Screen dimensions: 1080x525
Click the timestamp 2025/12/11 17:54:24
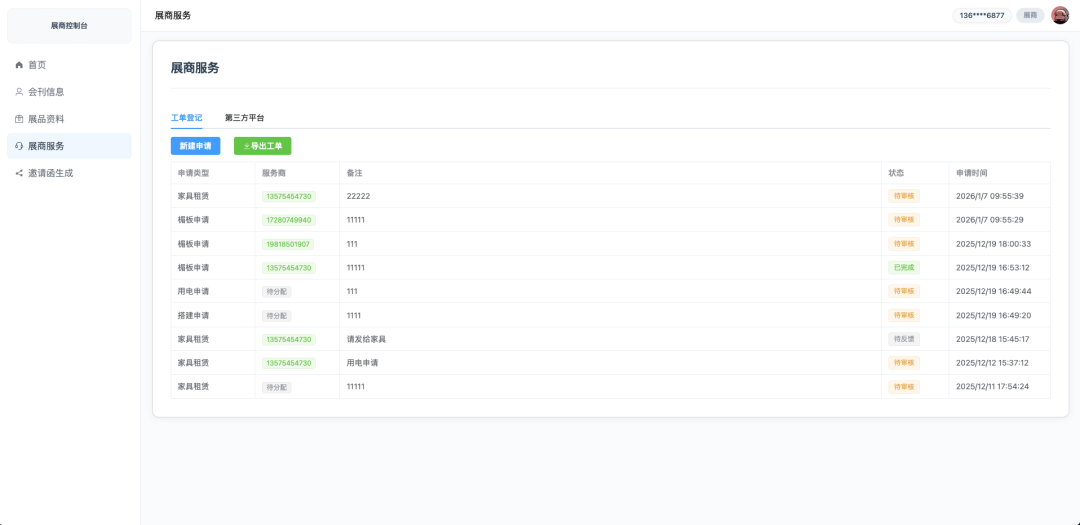click(x=993, y=387)
